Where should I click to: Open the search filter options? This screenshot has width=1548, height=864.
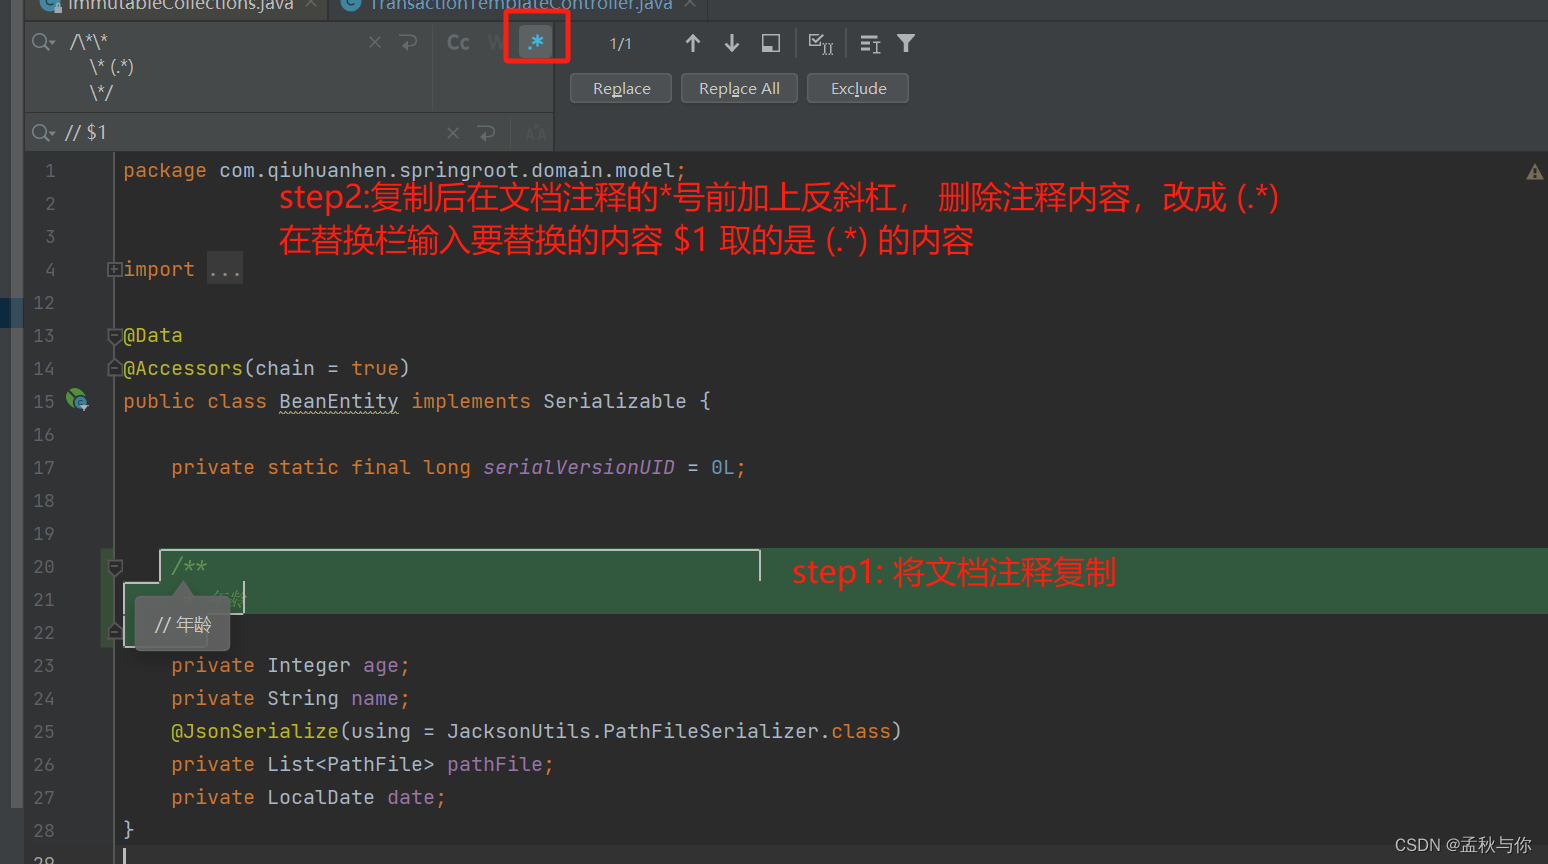click(906, 43)
